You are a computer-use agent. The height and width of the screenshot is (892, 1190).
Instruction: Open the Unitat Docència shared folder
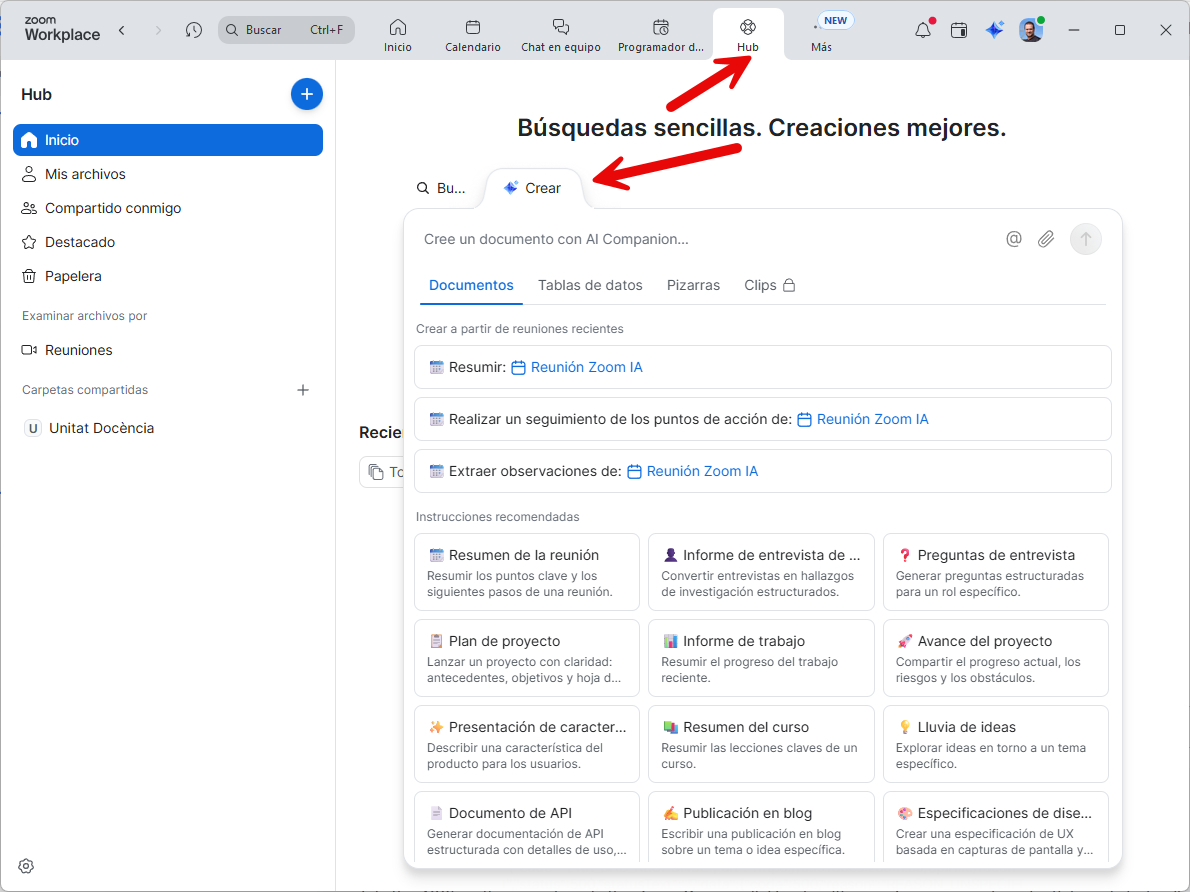coord(101,428)
